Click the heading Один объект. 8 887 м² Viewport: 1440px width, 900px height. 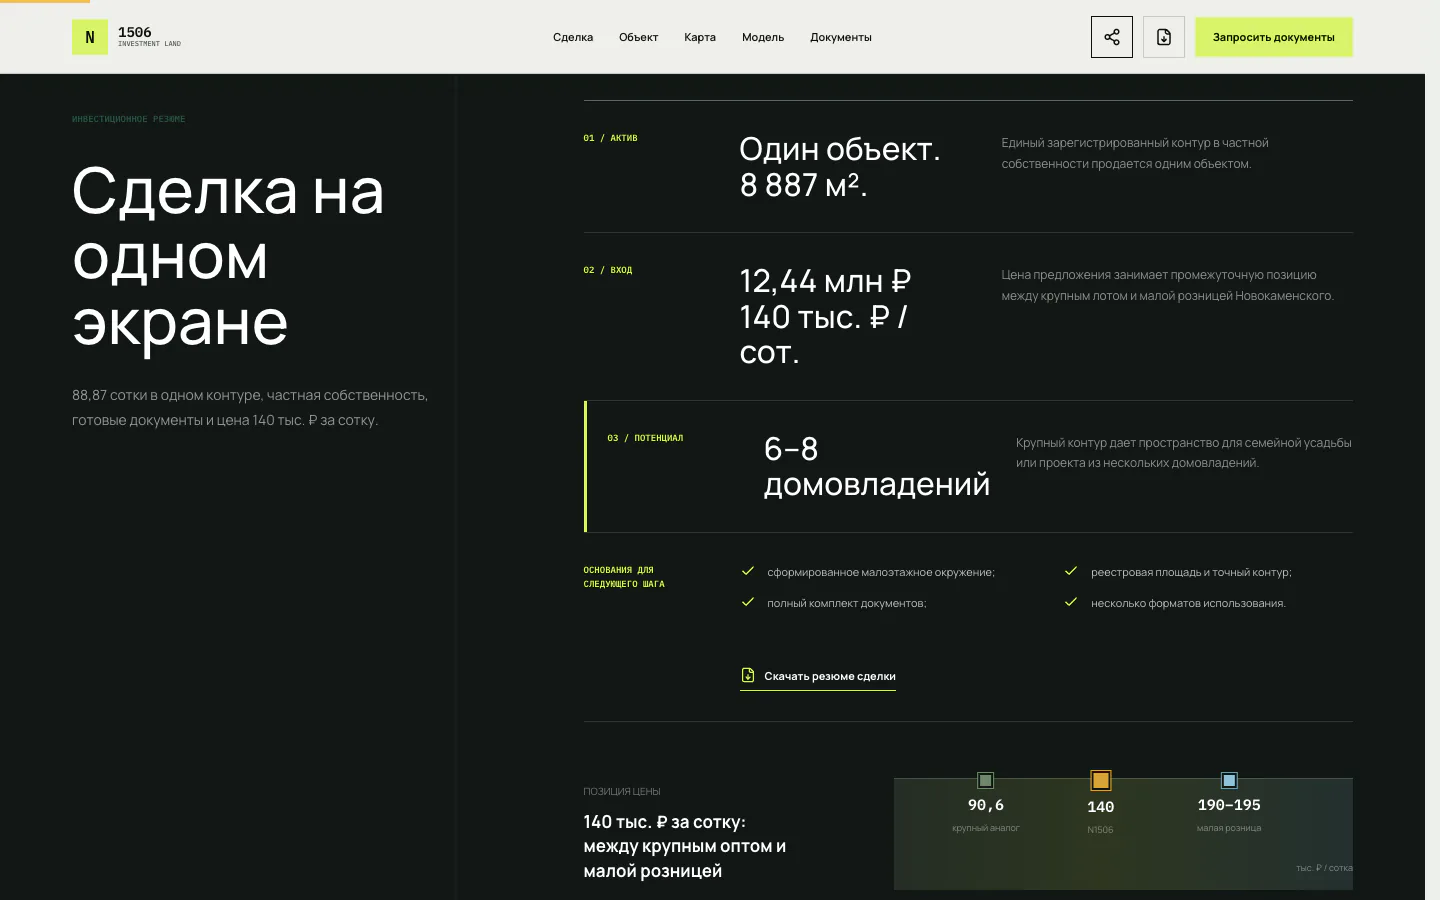(x=840, y=167)
